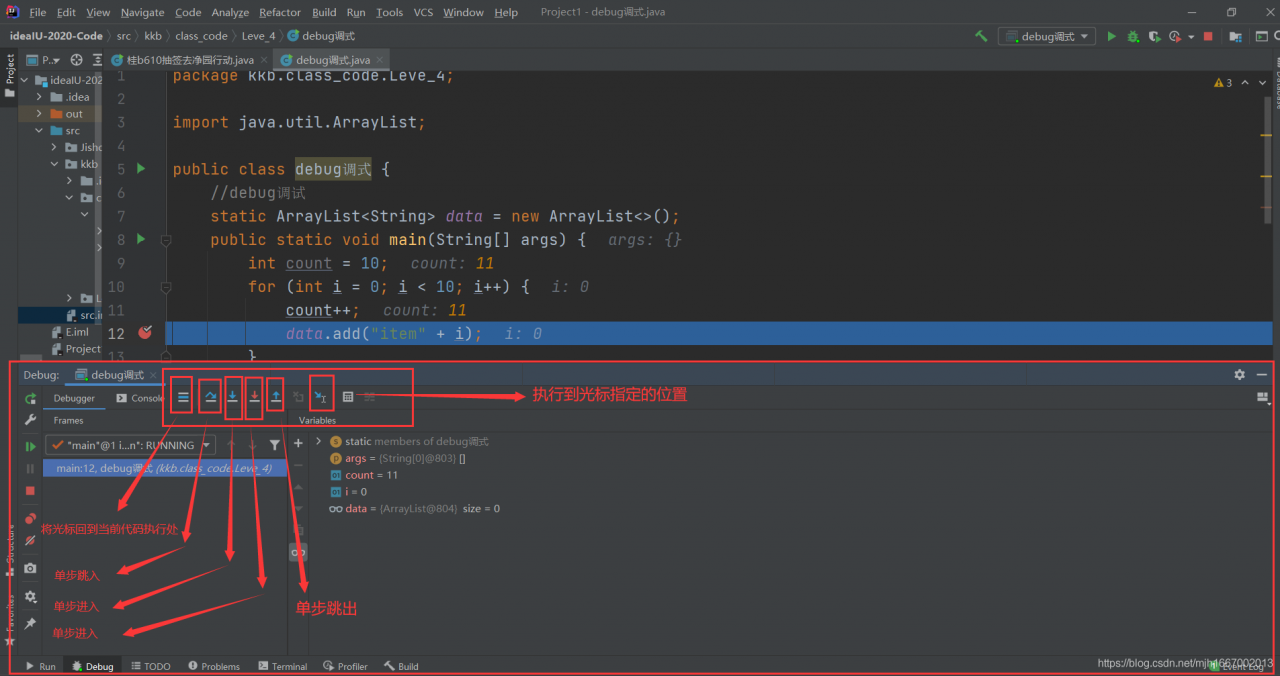
Task: Open the File menu
Action: 38,12
